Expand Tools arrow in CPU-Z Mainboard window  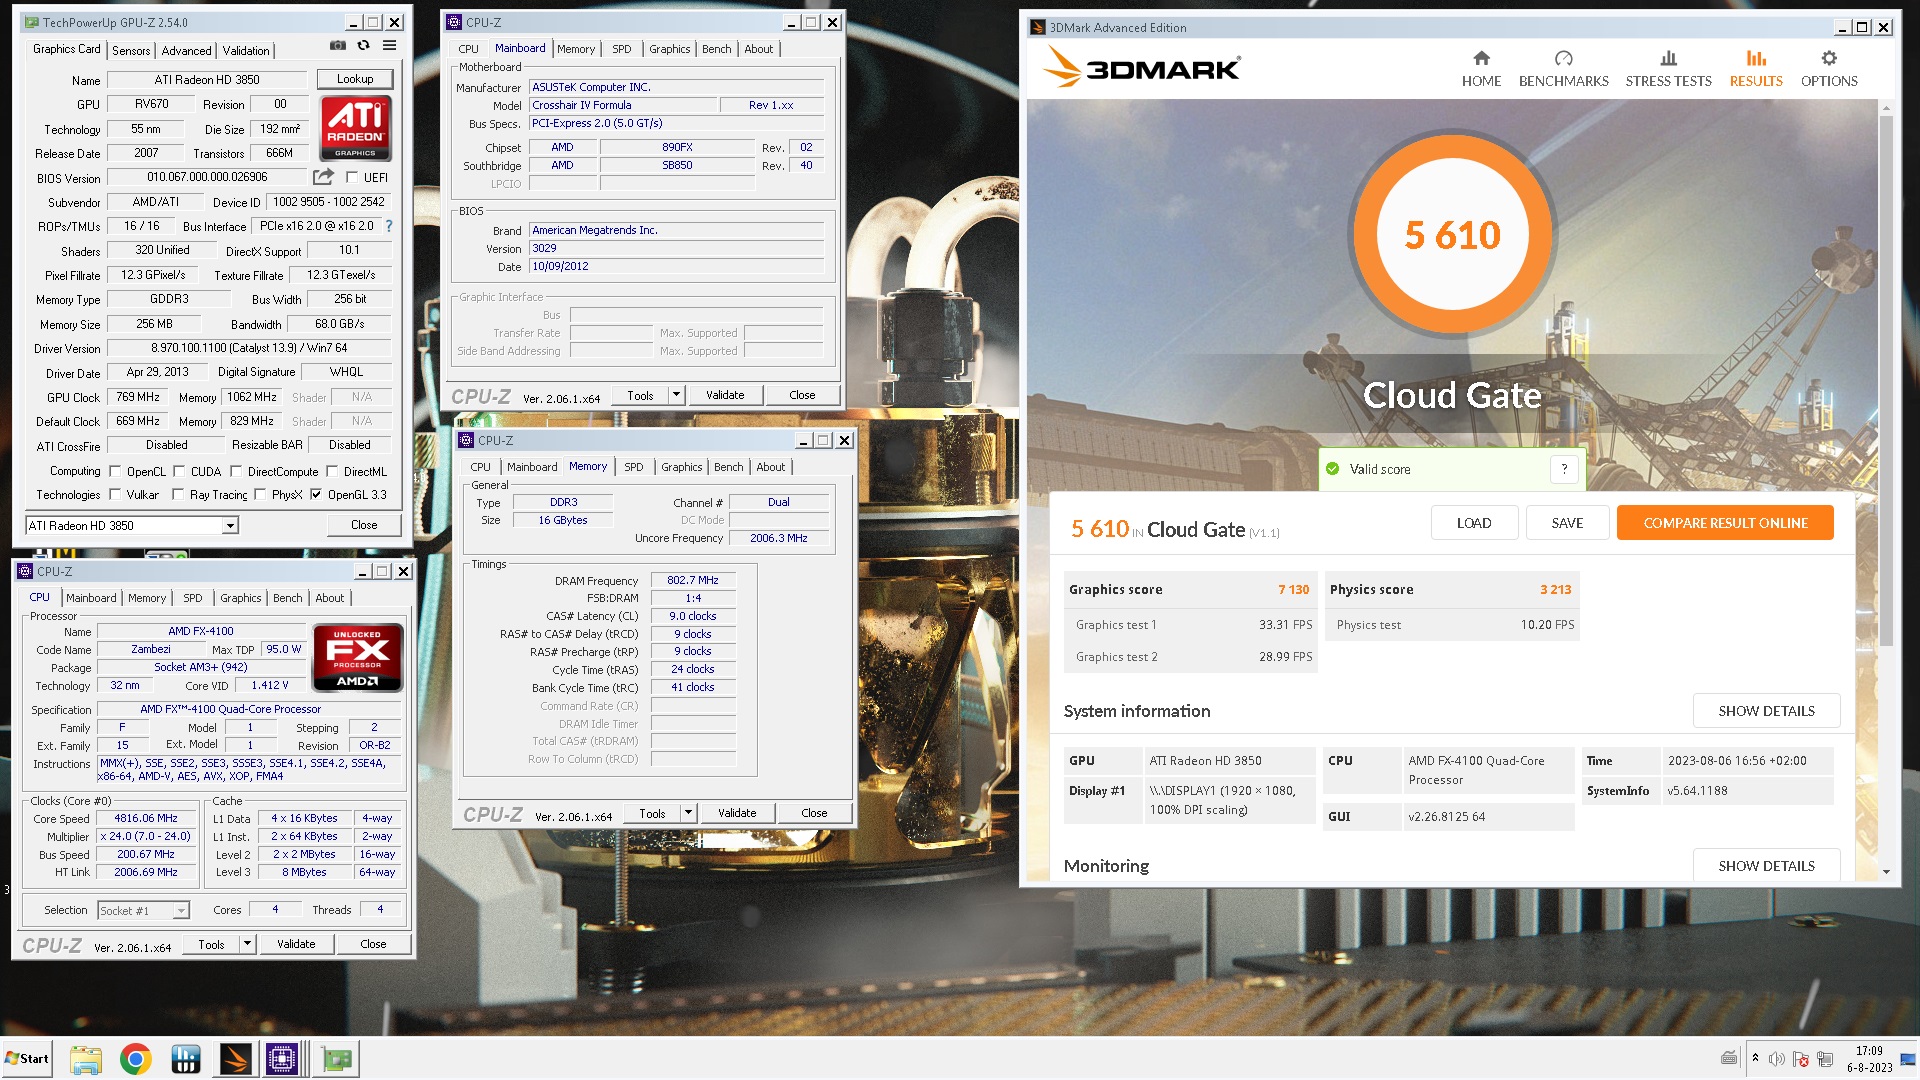[x=676, y=395]
